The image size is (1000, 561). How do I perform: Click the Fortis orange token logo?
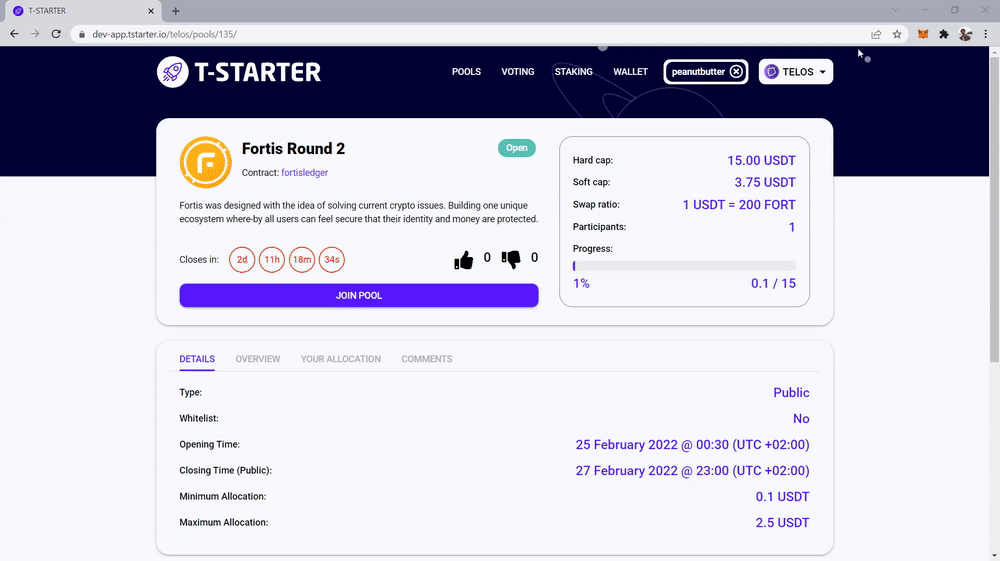tap(205, 162)
